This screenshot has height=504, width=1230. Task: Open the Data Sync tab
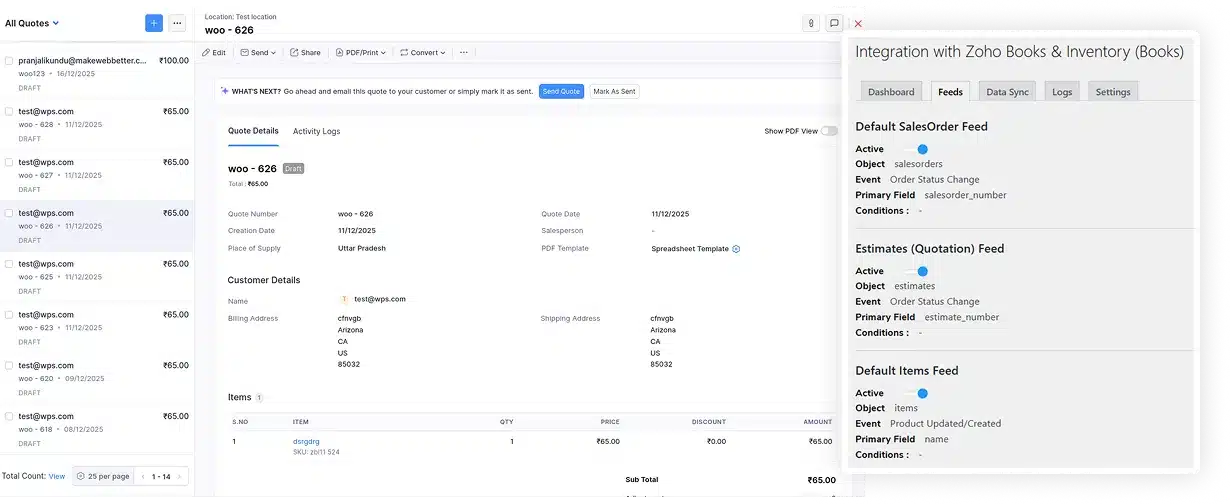point(1006,92)
